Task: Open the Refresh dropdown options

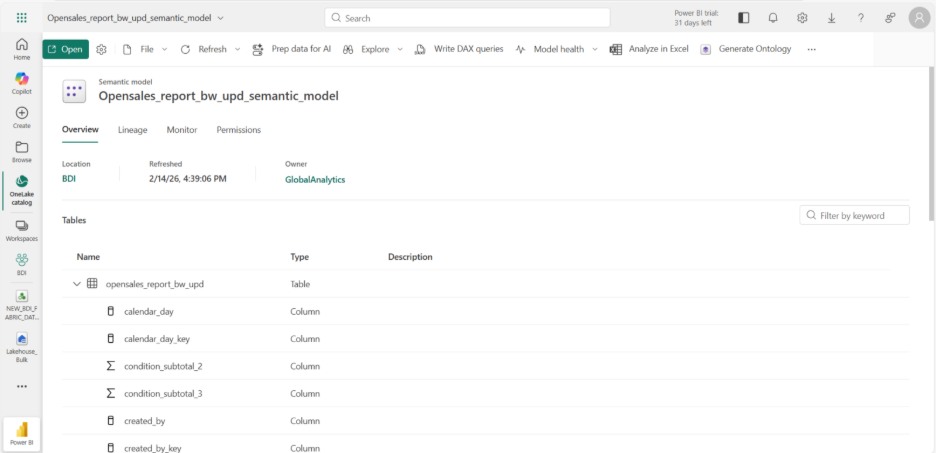Action: (235, 49)
